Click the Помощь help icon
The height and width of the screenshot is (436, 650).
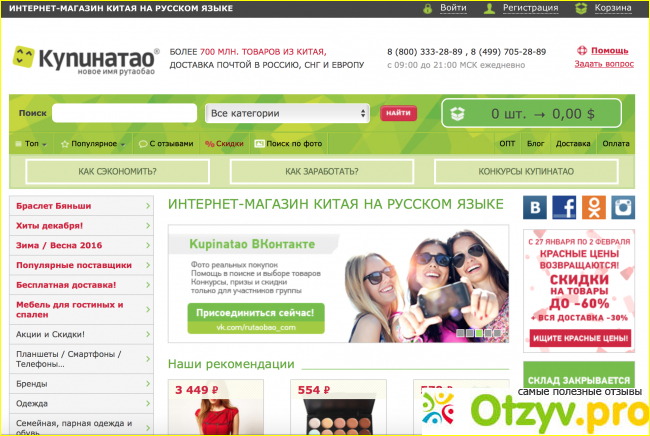(583, 50)
